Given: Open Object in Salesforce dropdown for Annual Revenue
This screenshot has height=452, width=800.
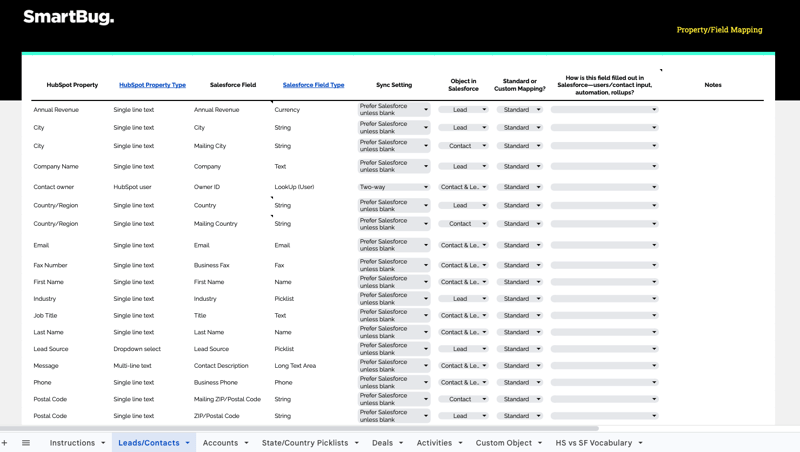Looking at the screenshot, I should coord(463,110).
